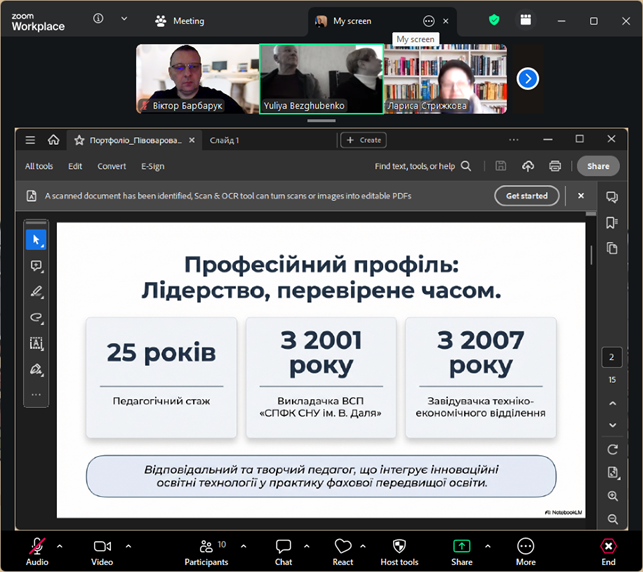Print the document
Screen dimensions: 643x572
(x=555, y=166)
